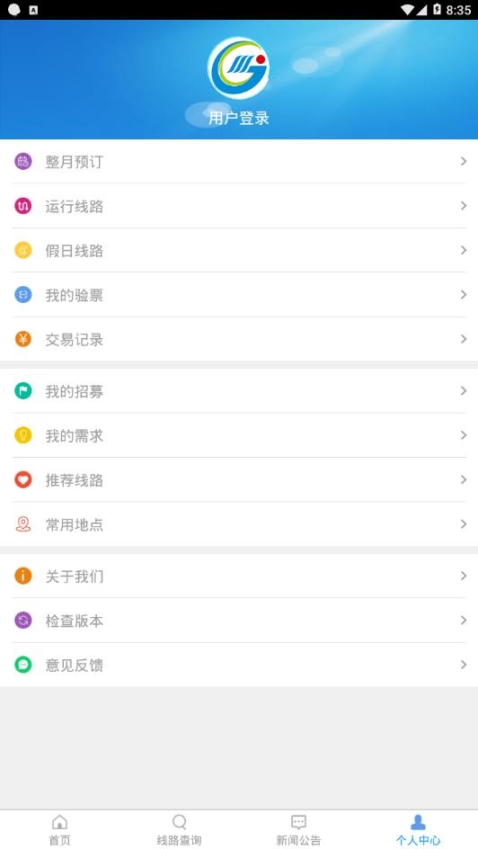Image resolution: width=478 pixels, height=849 pixels.
Task: Tap the green flag icon for 我的招募
Action: click(23, 391)
